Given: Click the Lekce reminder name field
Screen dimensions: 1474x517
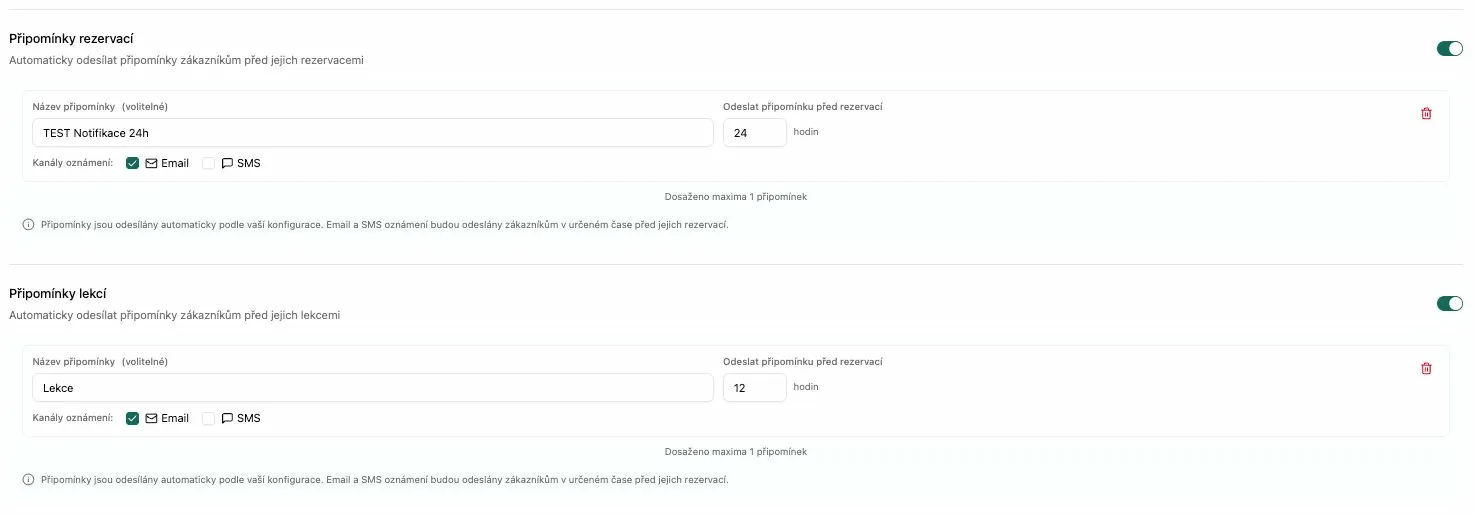Looking at the screenshot, I should [x=372, y=387].
